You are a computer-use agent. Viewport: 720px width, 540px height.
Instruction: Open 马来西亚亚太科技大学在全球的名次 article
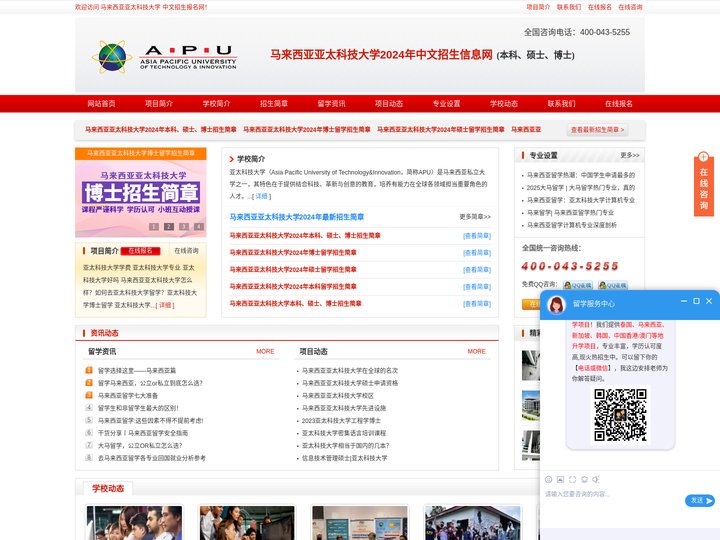point(350,371)
